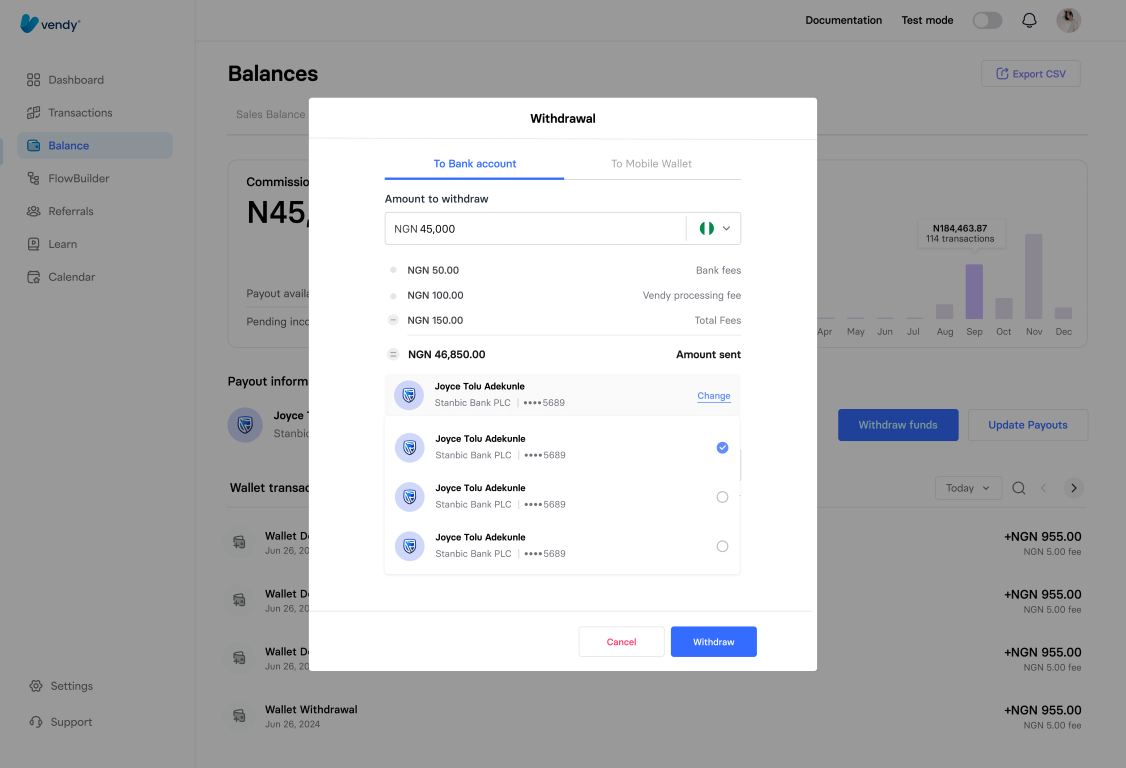Click Change link for the selected bank

pyautogui.click(x=714, y=396)
